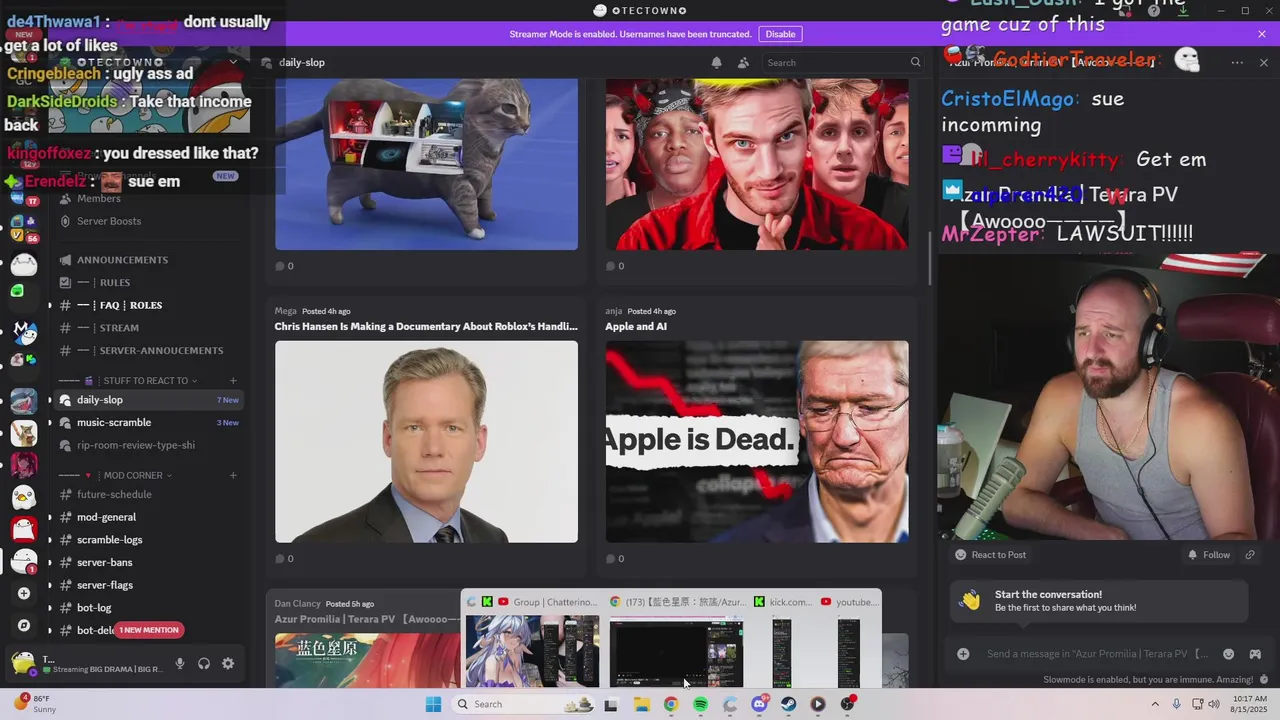
Task: Select Group Chatterino taskbar preview window
Action: coord(532,641)
